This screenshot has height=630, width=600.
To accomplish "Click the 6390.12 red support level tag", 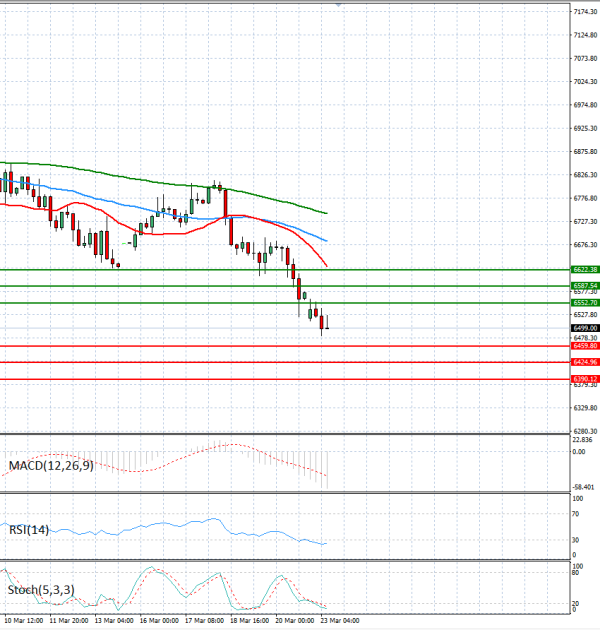I will [585, 379].
